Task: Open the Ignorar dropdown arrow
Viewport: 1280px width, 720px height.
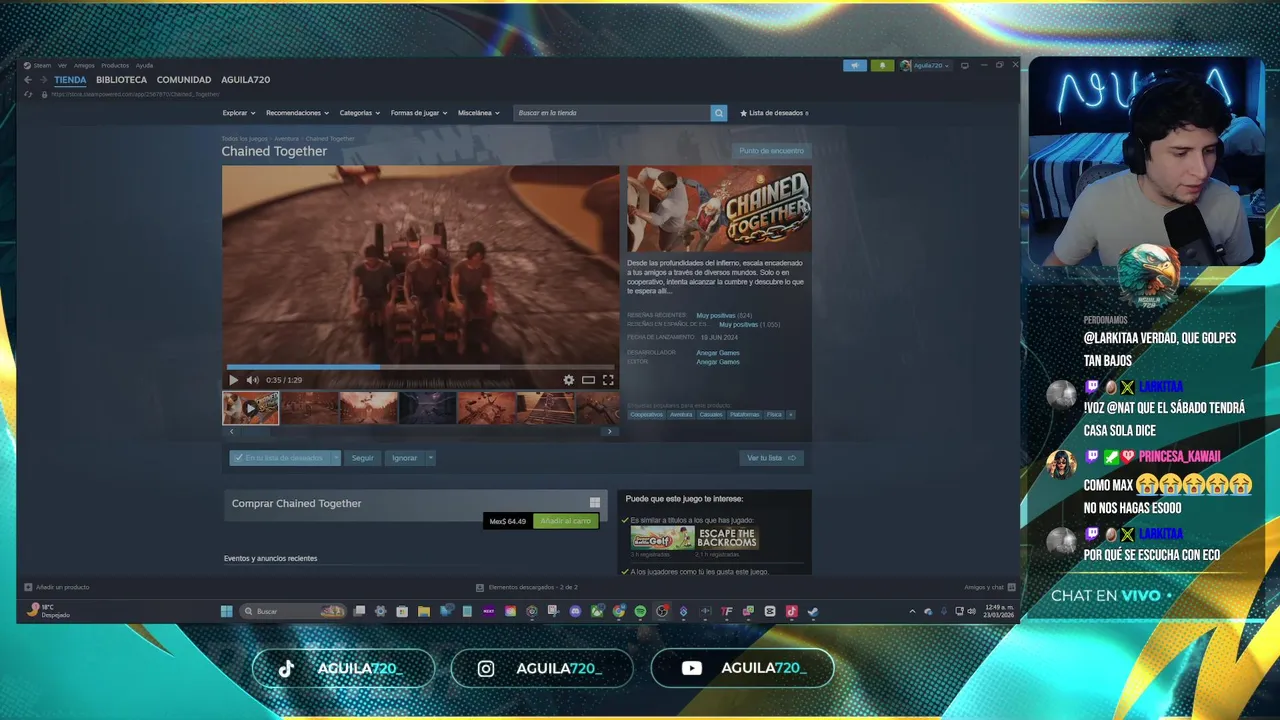Action: click(x=431, y=458)
